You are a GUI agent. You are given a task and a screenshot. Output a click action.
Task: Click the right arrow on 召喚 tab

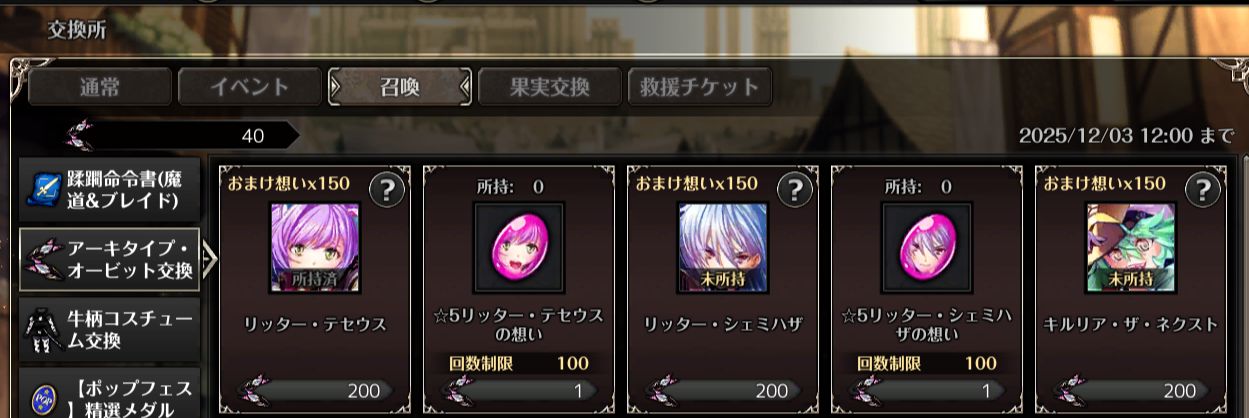coord(463,87)
